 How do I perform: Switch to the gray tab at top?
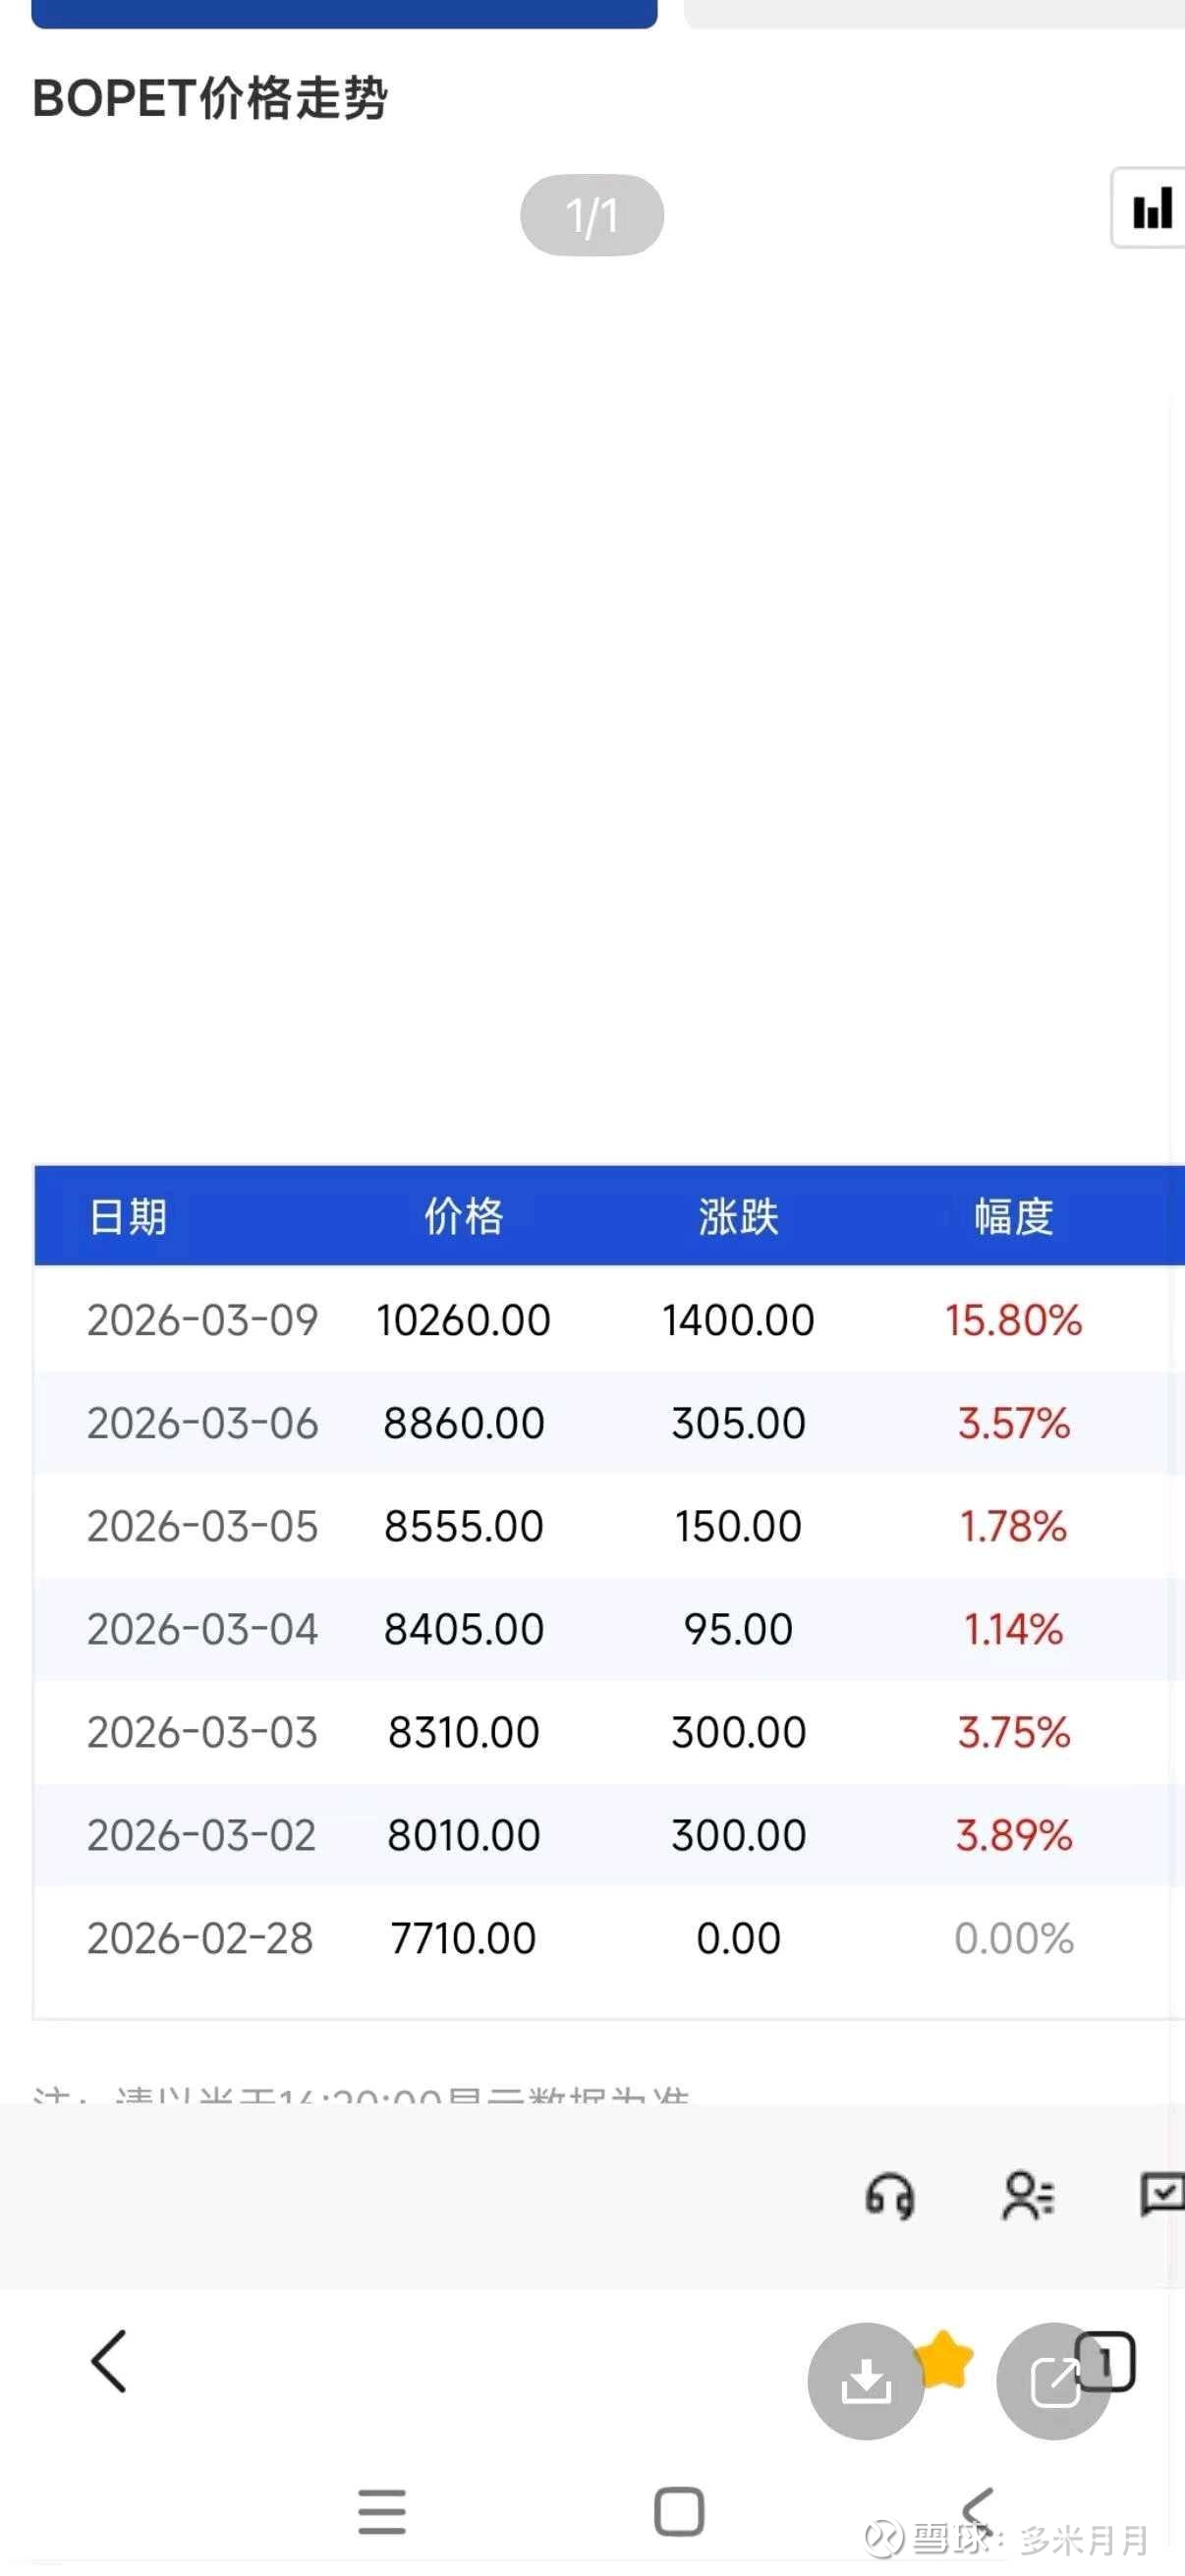coord(934,12)
